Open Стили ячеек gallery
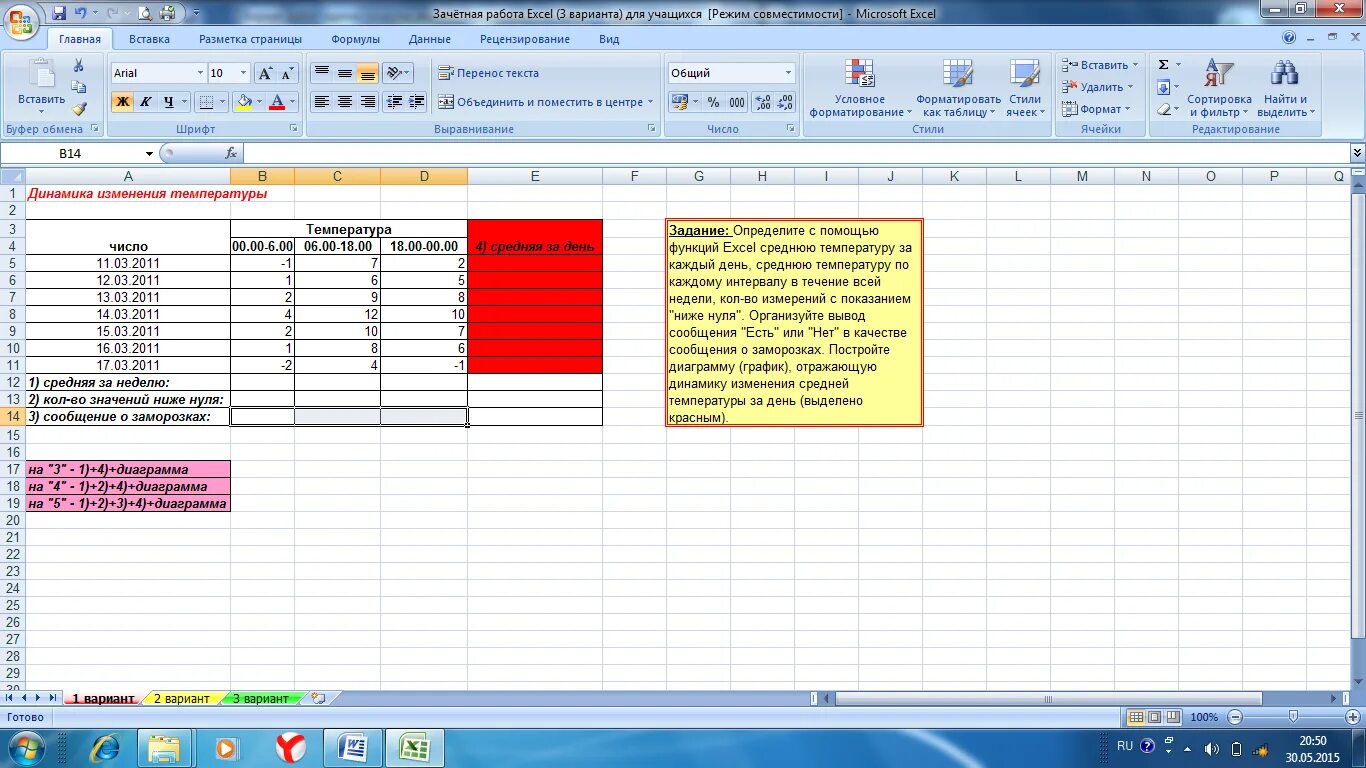The height and width of the screenshot is (768, 1366). click(1024, 88)
